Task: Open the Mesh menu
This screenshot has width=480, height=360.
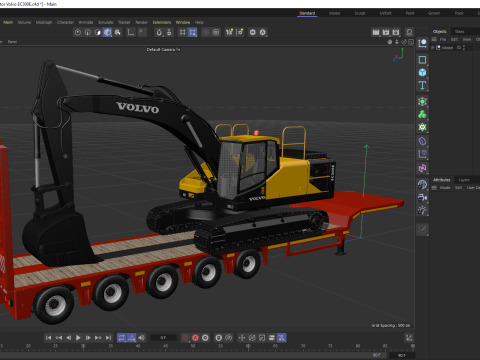Action: point(8,22)
